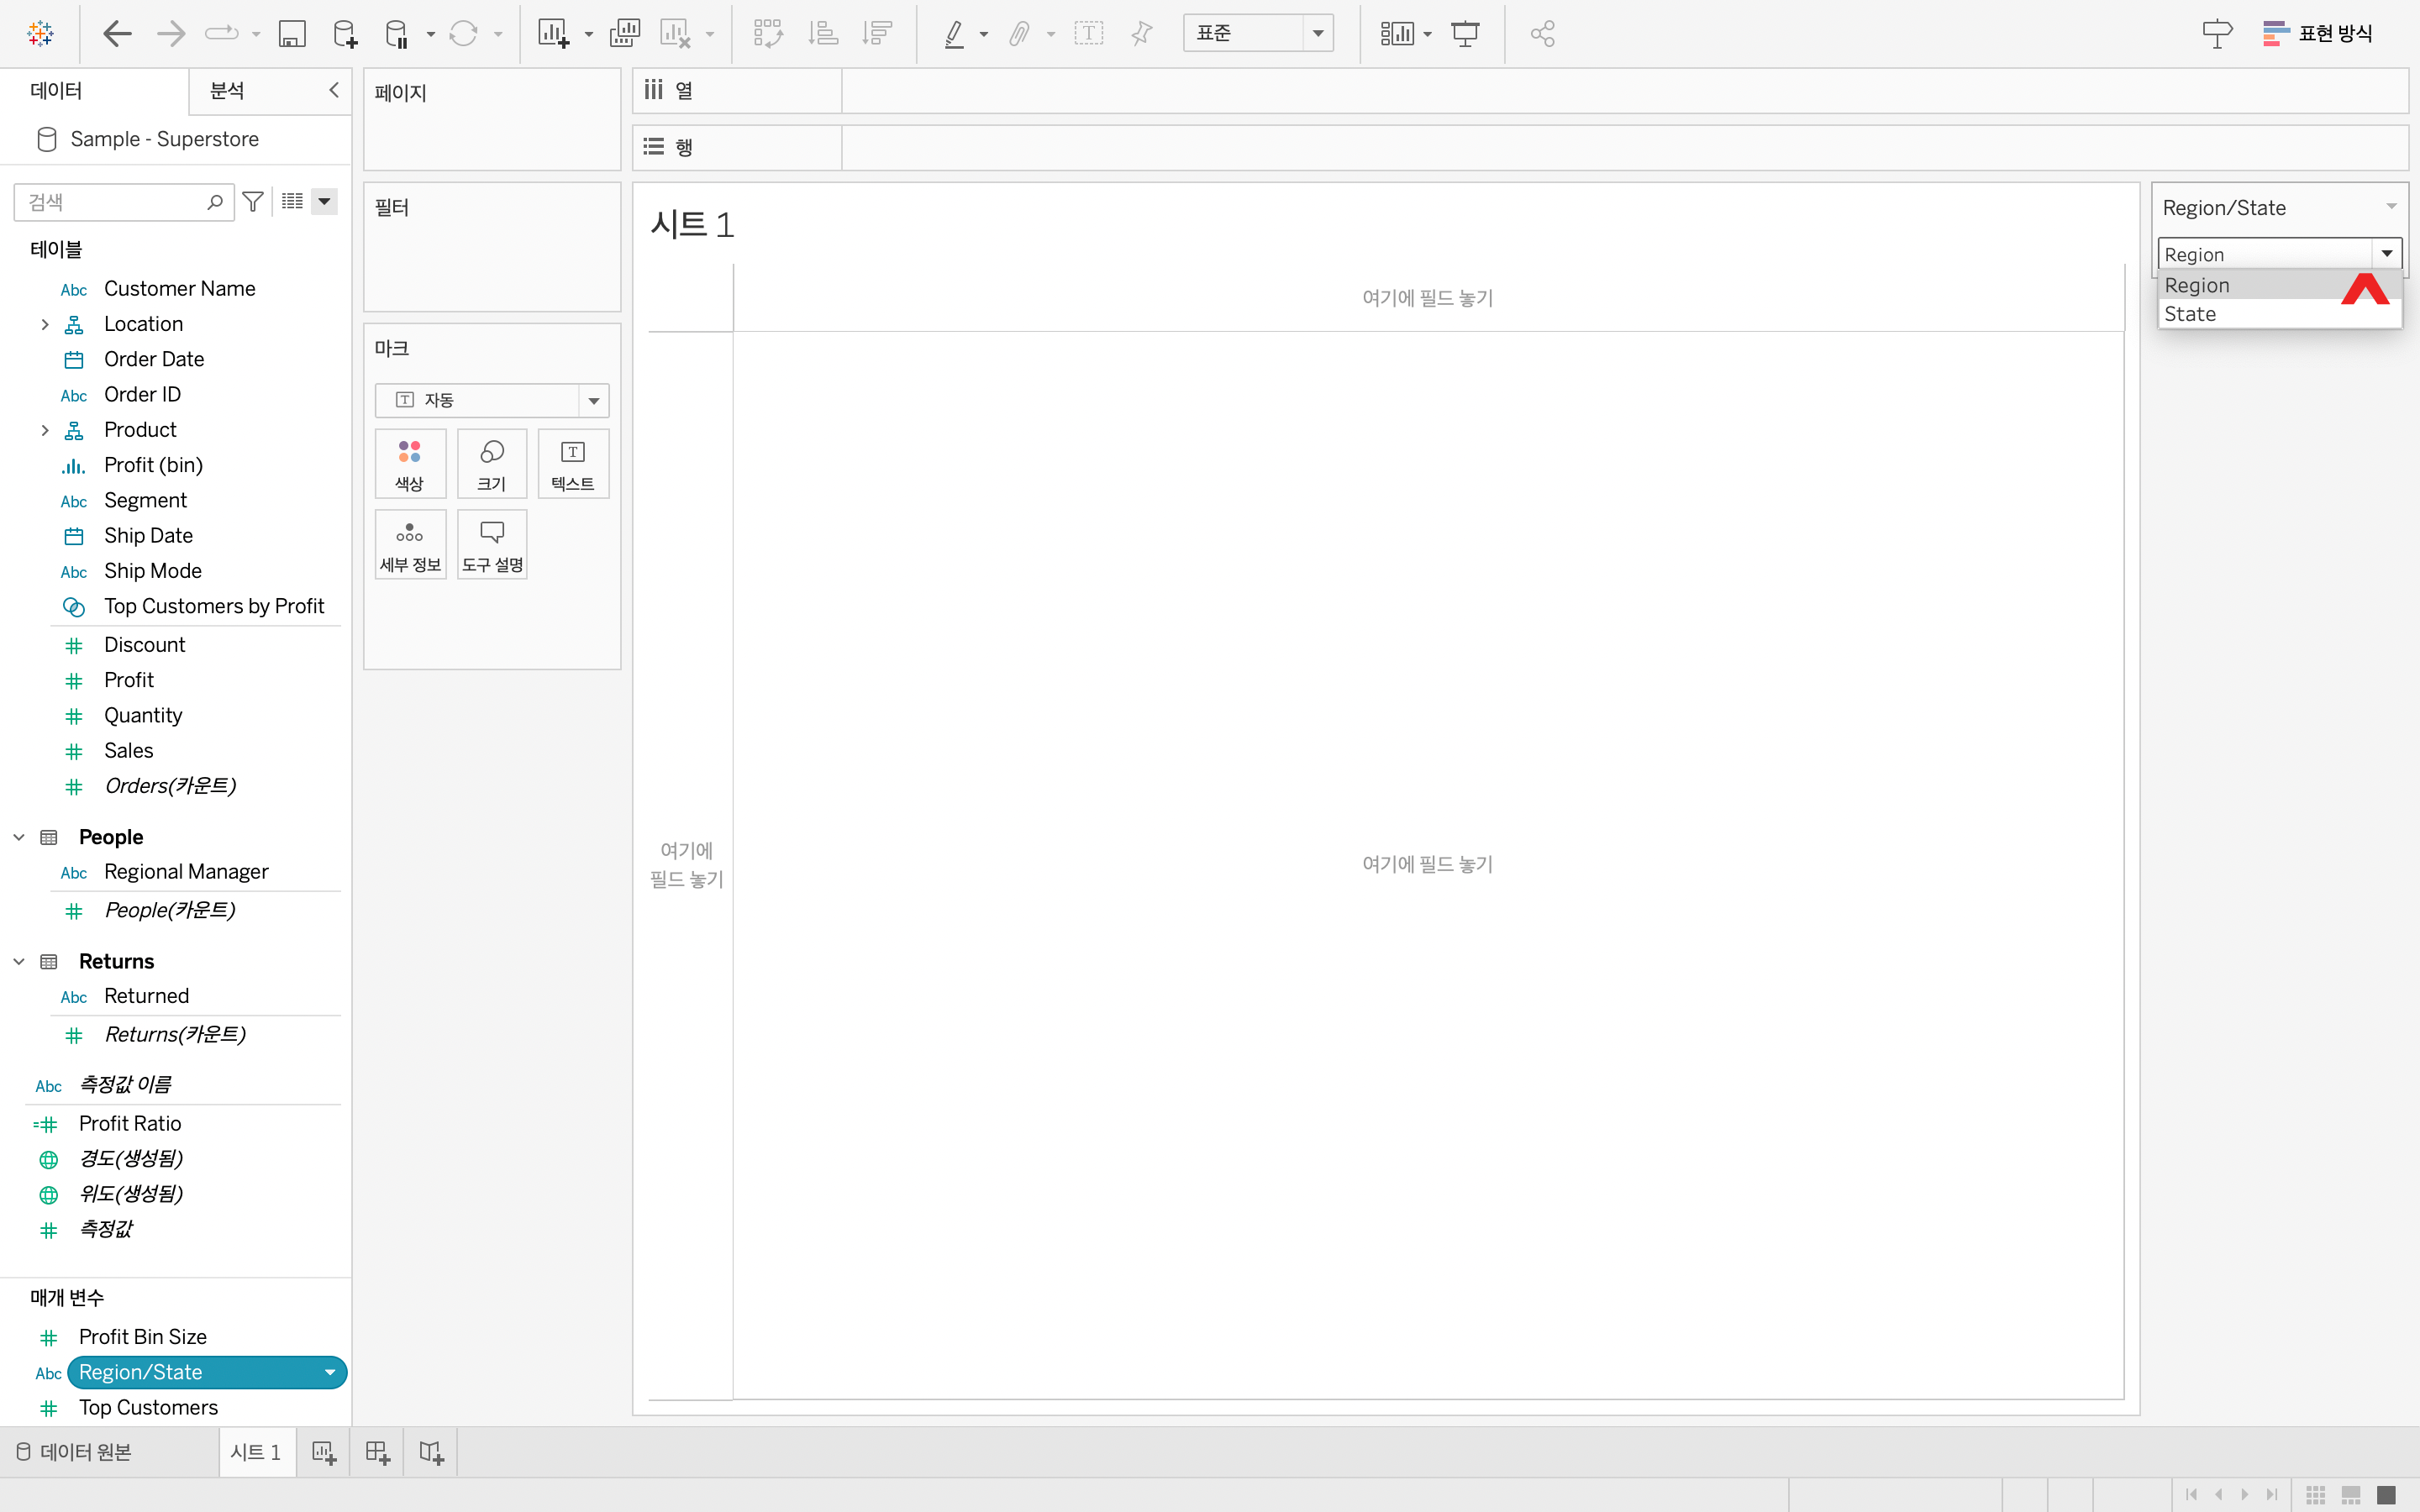
Task: Open the Fit (표준) dropdown
Action: pyautogui.click(x=1258, y=33)
